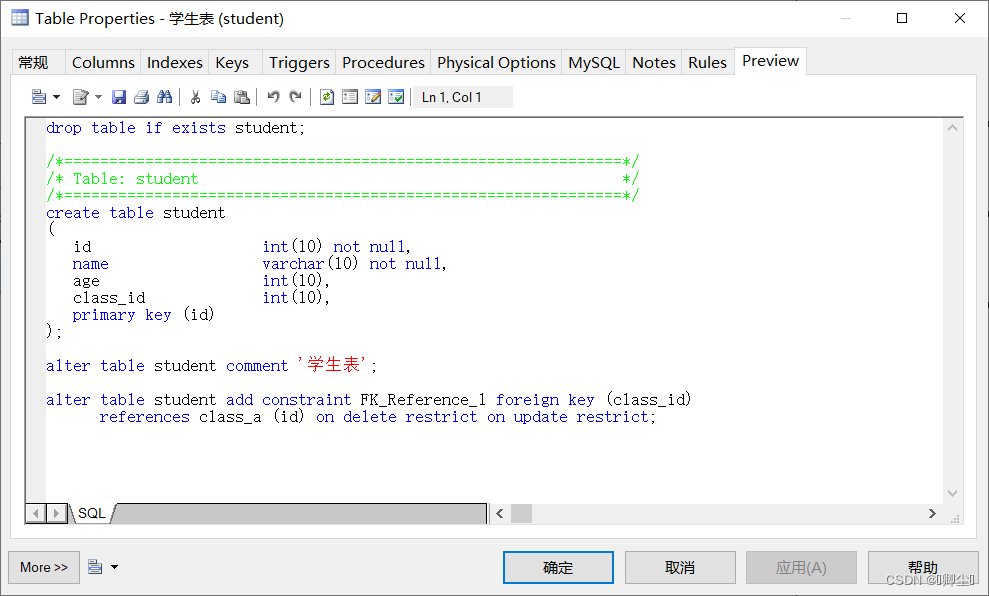Click the Save toolbar icon

[x=120, y=96]
